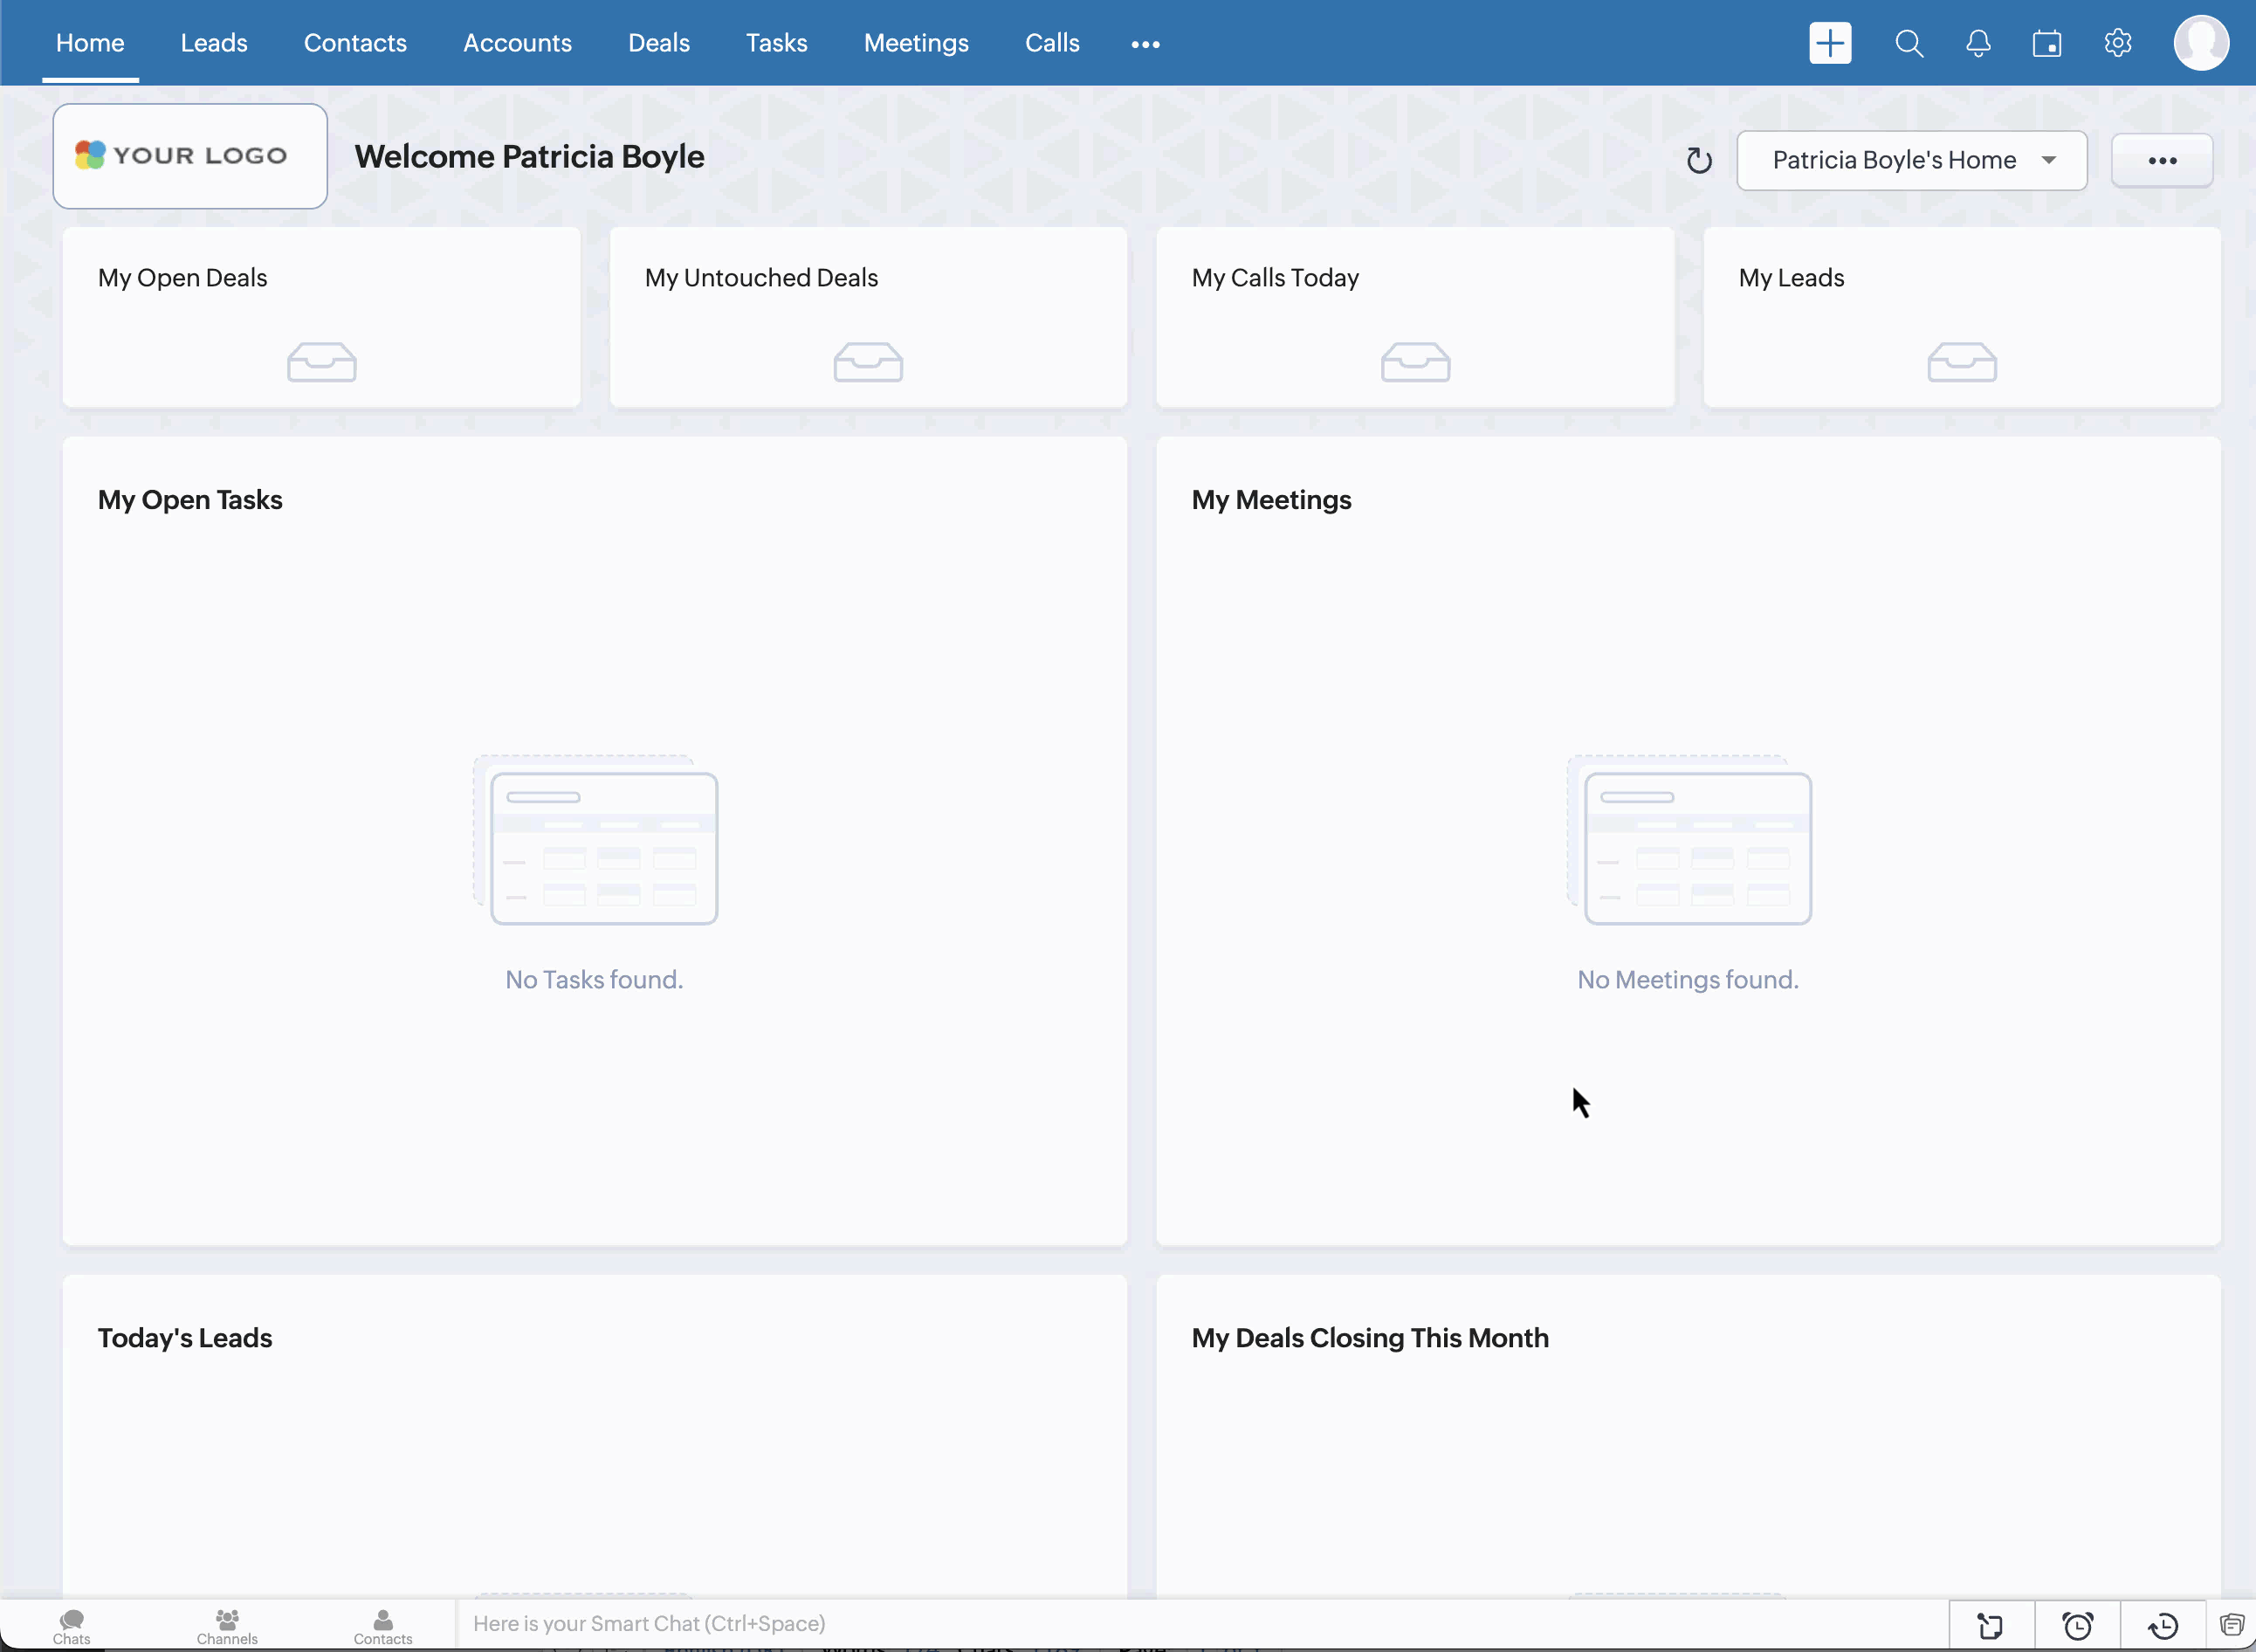The image size is (2256, 1652).
Task: Click the YOUR LOGO placeholder
Action: (x=190, y=156)
